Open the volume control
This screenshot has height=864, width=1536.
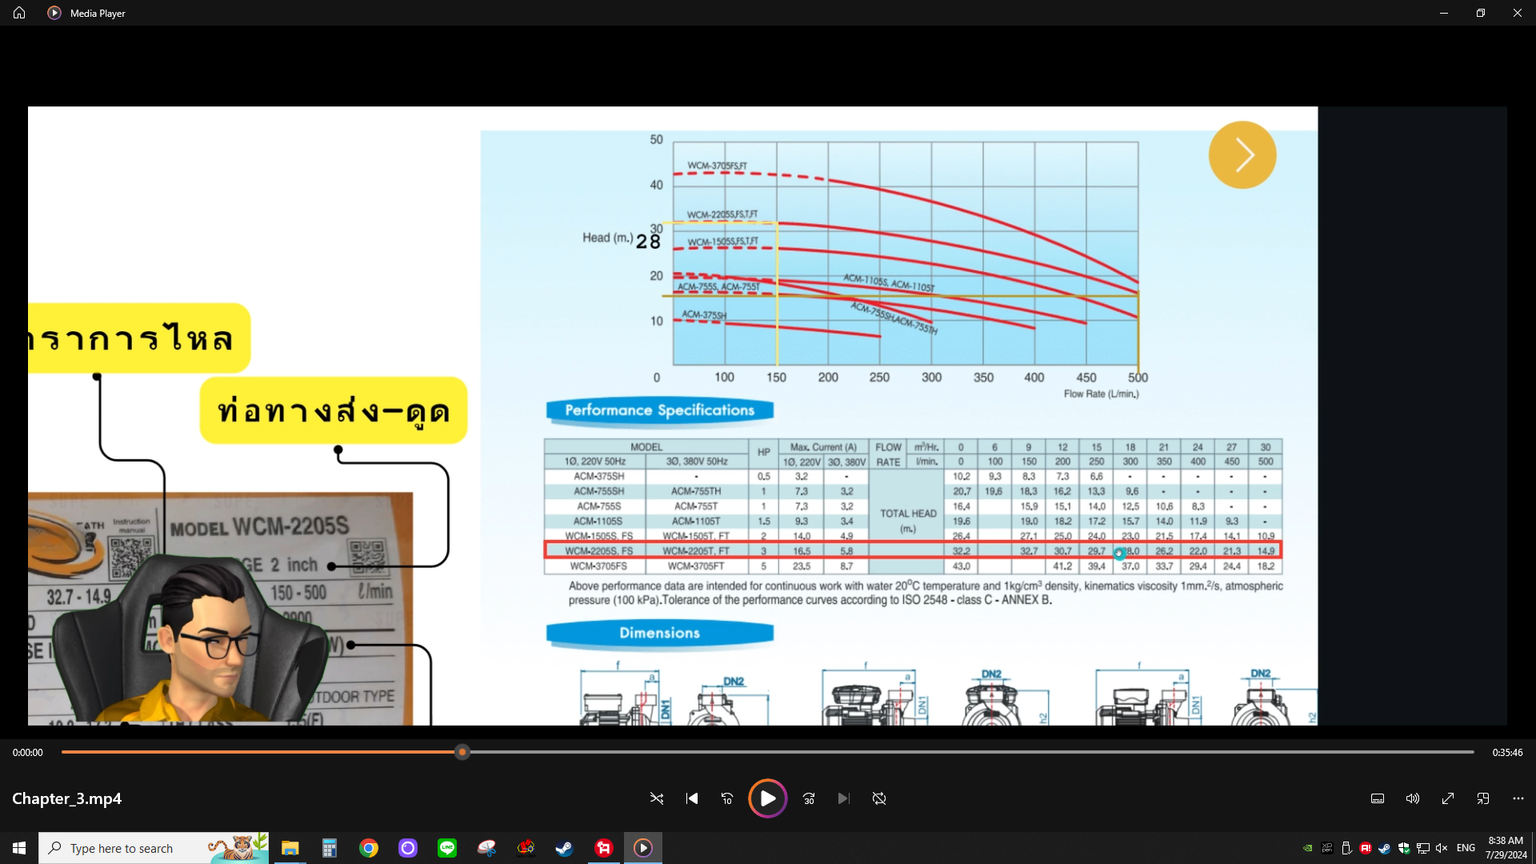click(x=1412, y=798)
